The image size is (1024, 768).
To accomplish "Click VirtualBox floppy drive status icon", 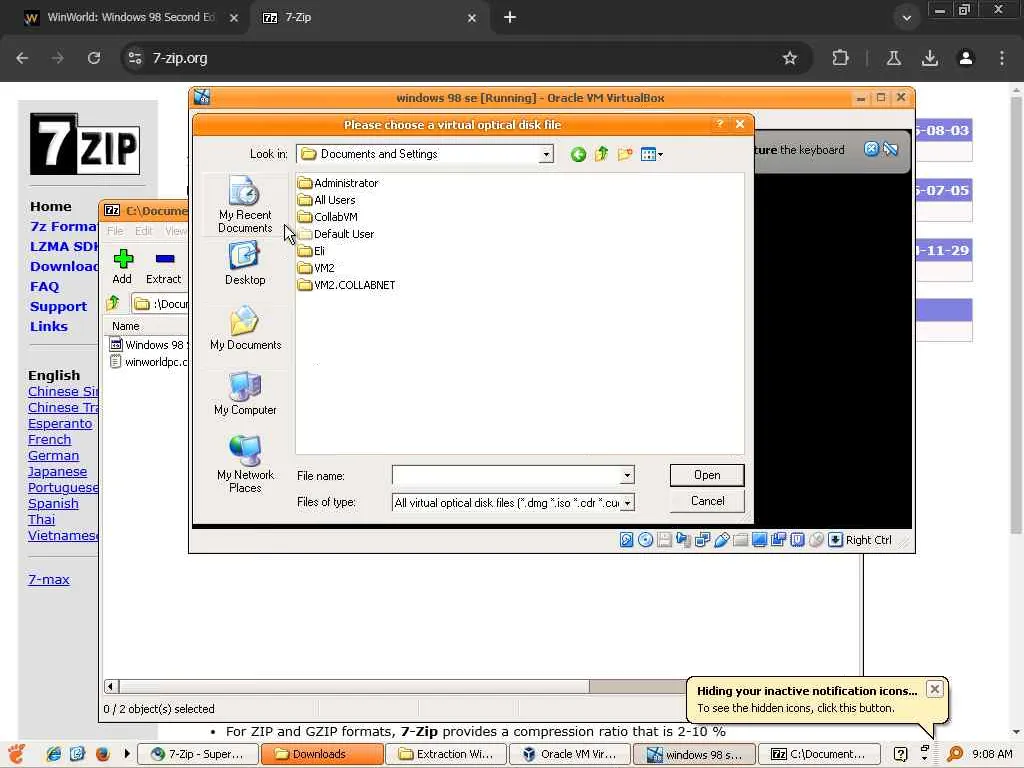I will click(x=664, y=539).
